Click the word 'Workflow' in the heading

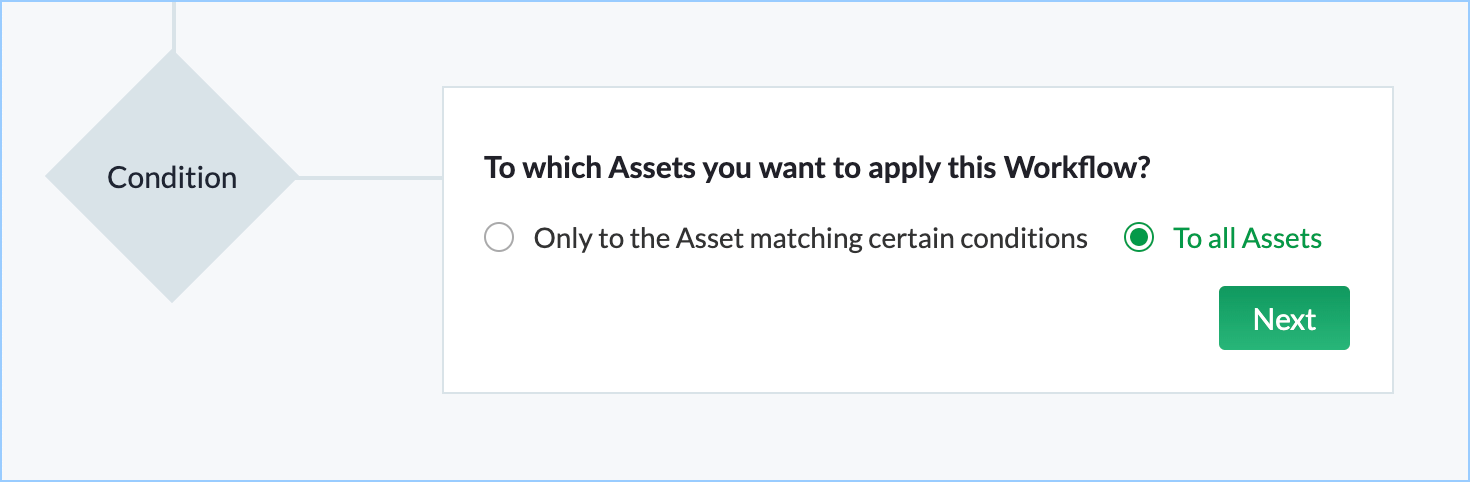coord(1072,167)
